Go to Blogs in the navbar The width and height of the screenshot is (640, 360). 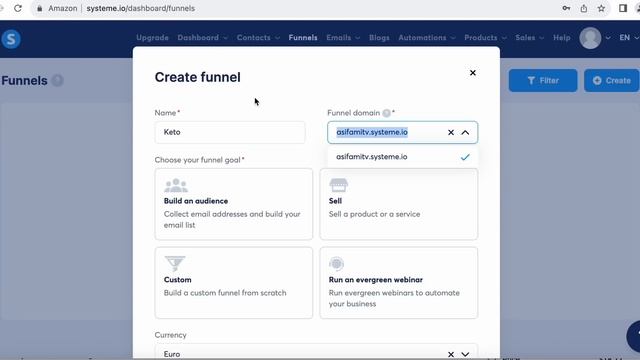pyautogui.click(x=379, y=38)
